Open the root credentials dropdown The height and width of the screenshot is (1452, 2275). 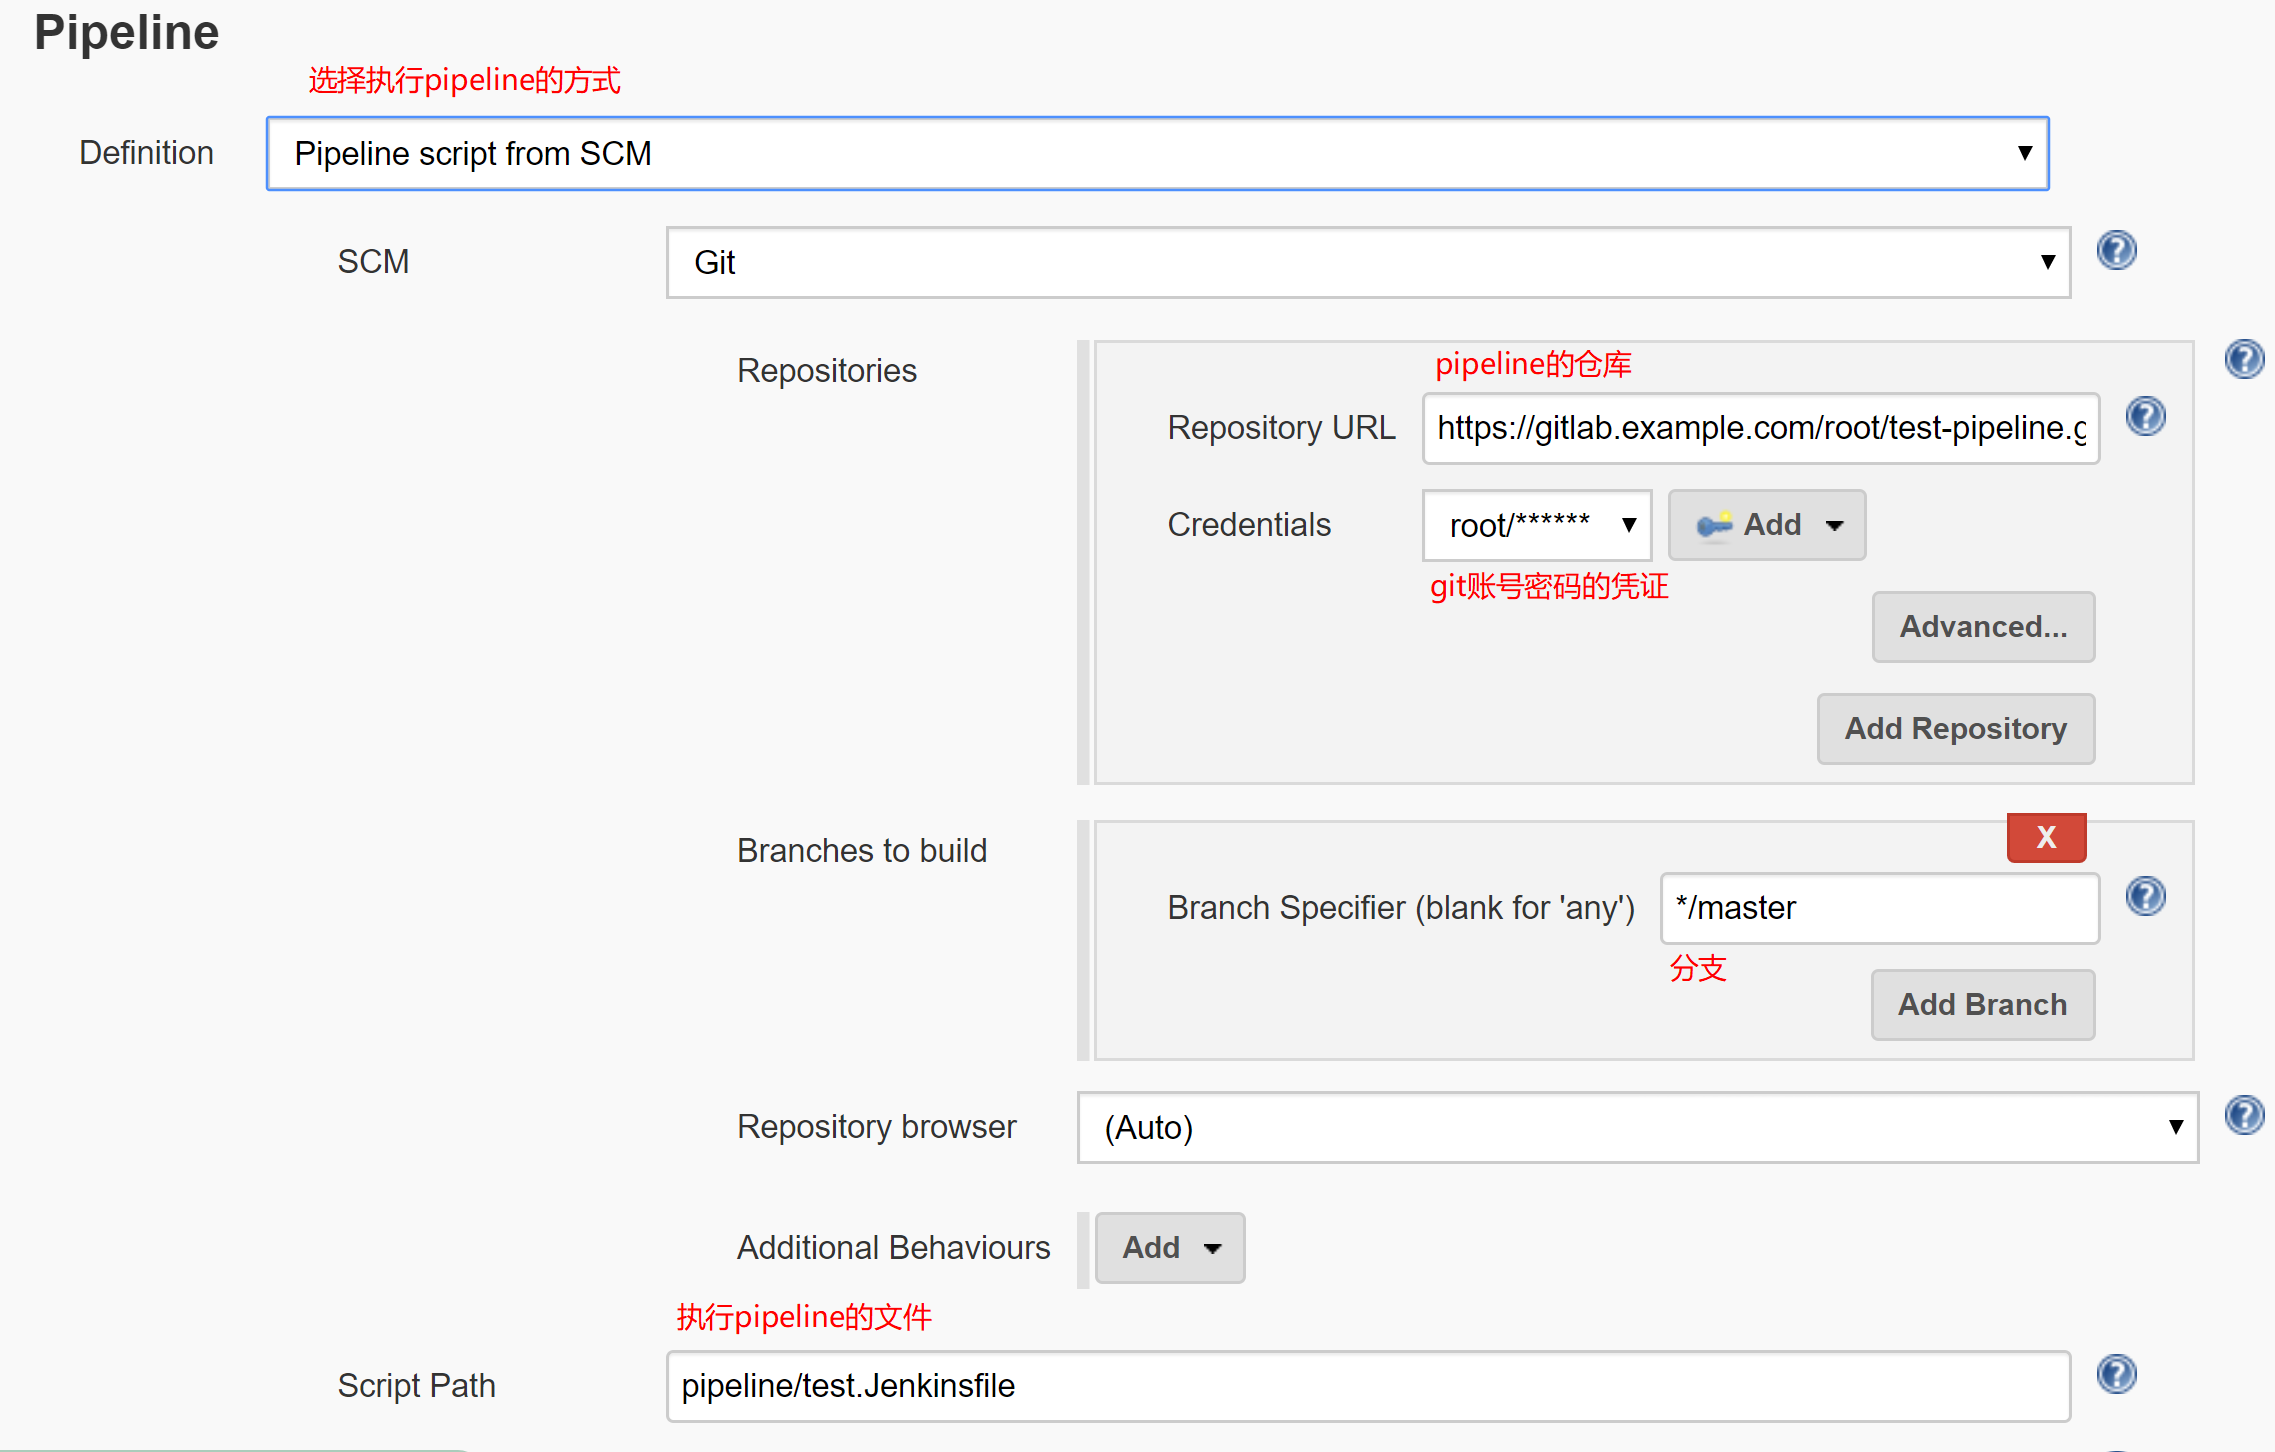point(1536,525)
